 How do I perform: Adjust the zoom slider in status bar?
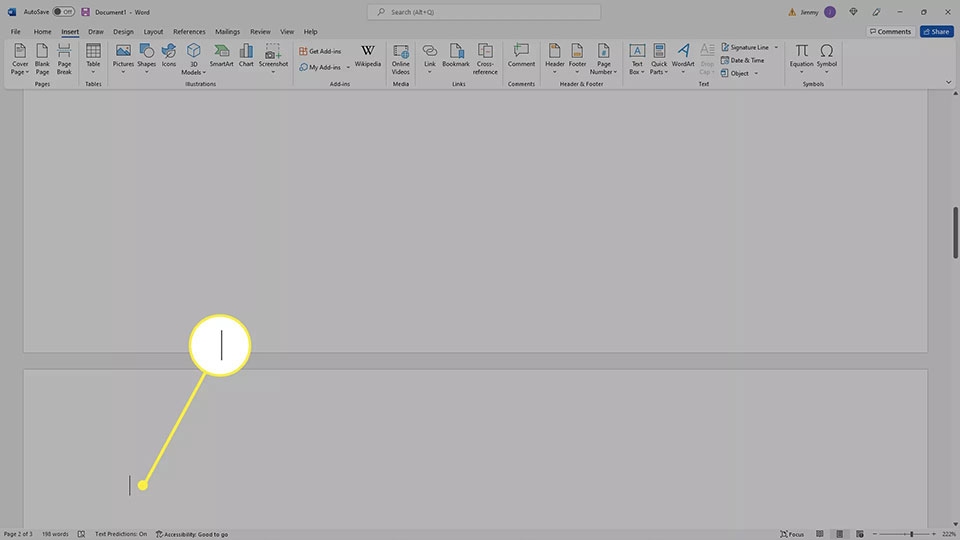point(905,534)
